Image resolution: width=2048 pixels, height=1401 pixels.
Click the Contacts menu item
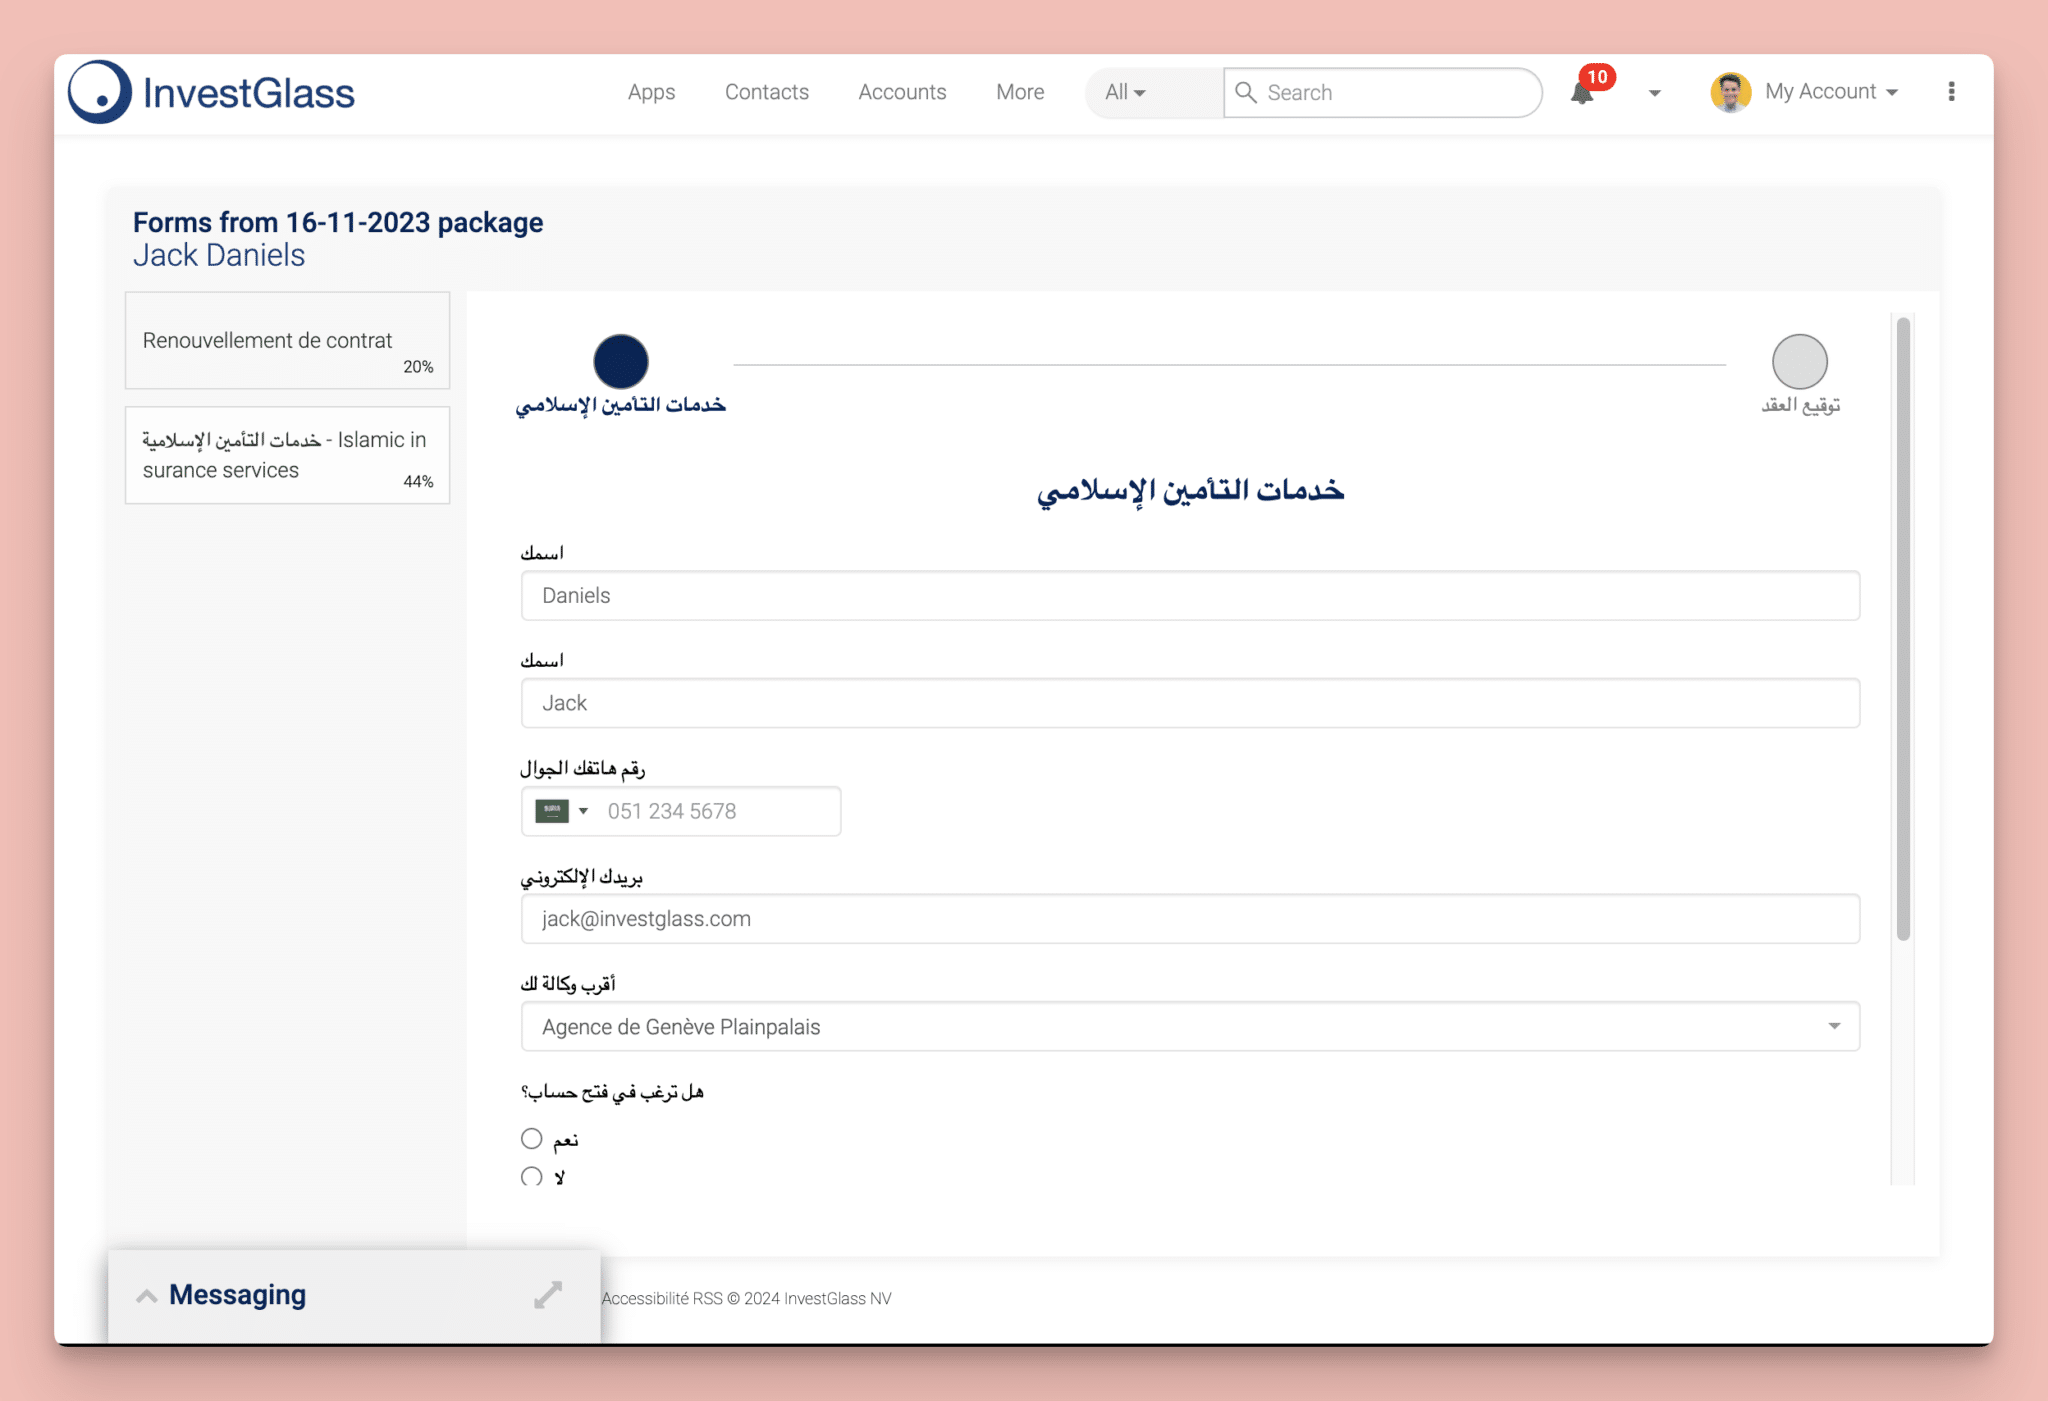coord(767,92)
